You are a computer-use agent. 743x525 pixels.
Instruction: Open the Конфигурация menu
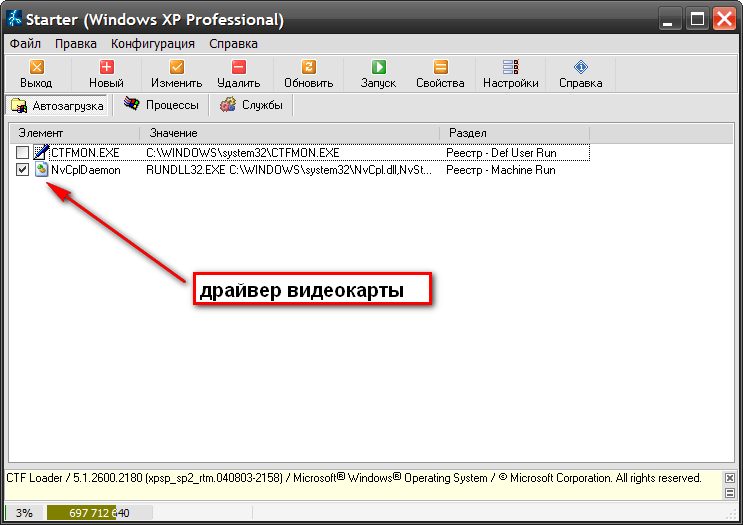[x=153, y=44]
